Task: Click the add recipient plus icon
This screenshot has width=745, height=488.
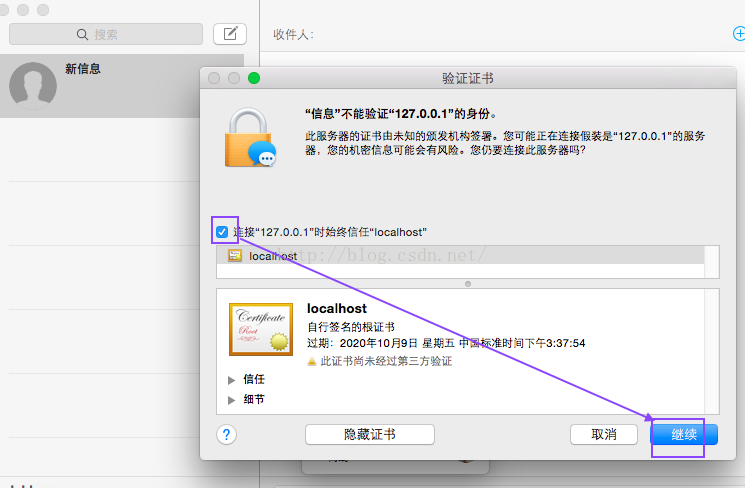Action: [739, 34]
